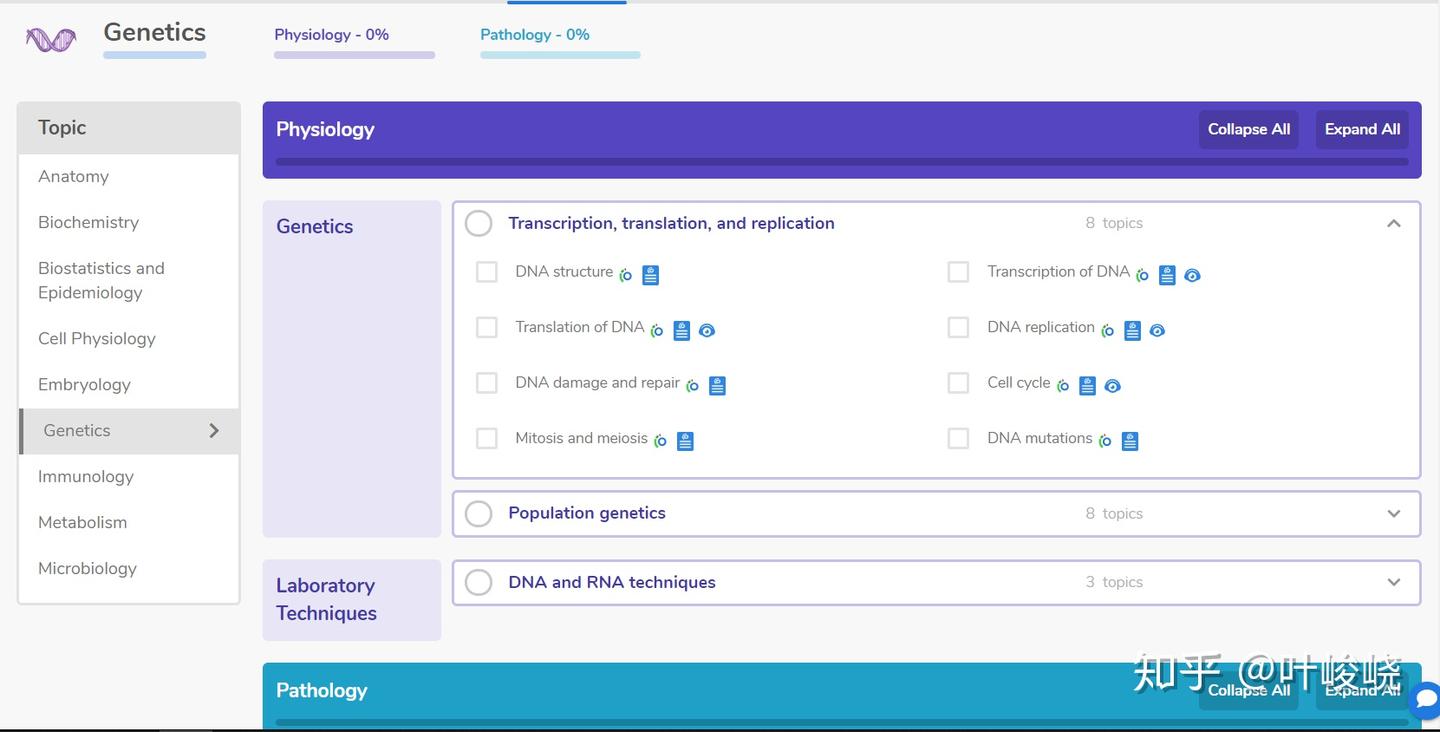Click the eye icon next to Transcription of DNA
This screenshot has width=1440, height=732.
tap(1192, 275)
